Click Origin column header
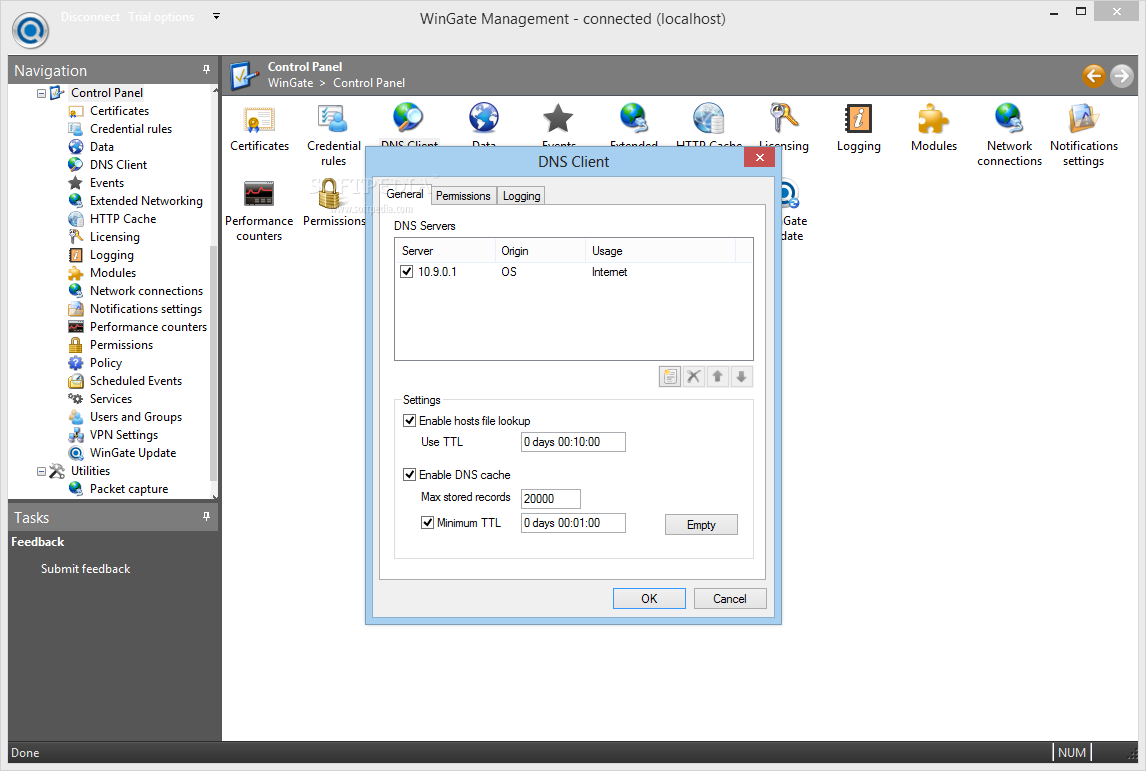1146x771 pixels. click(541, 251)
